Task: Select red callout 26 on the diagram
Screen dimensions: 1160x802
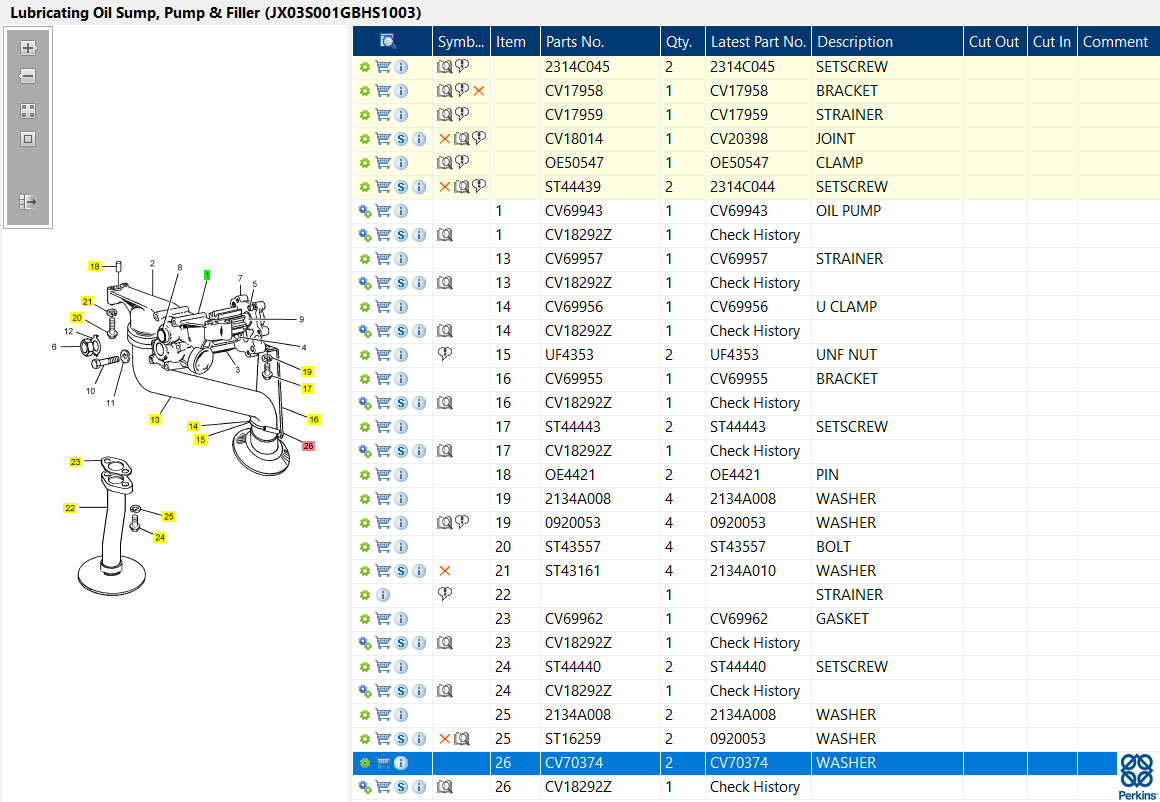Action: 308,445
